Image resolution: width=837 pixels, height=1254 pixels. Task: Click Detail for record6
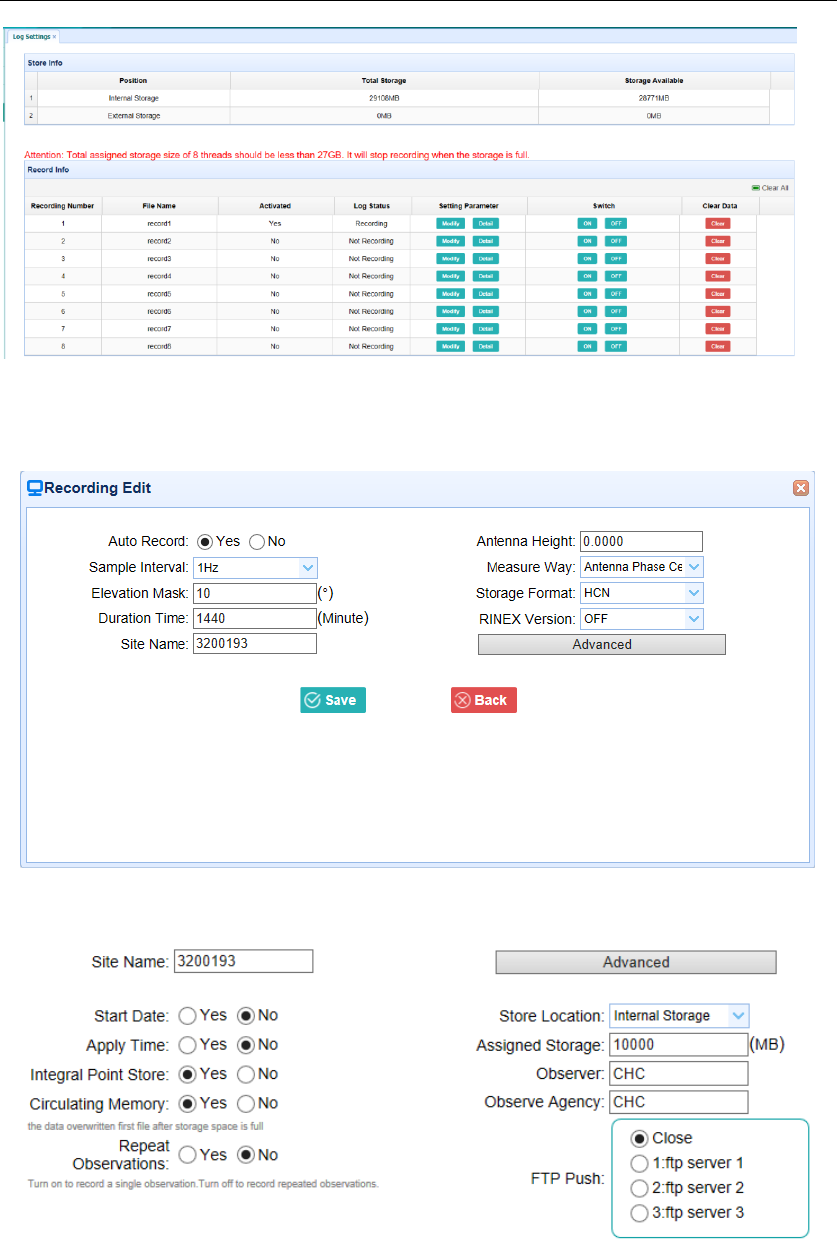pos(485,311)
